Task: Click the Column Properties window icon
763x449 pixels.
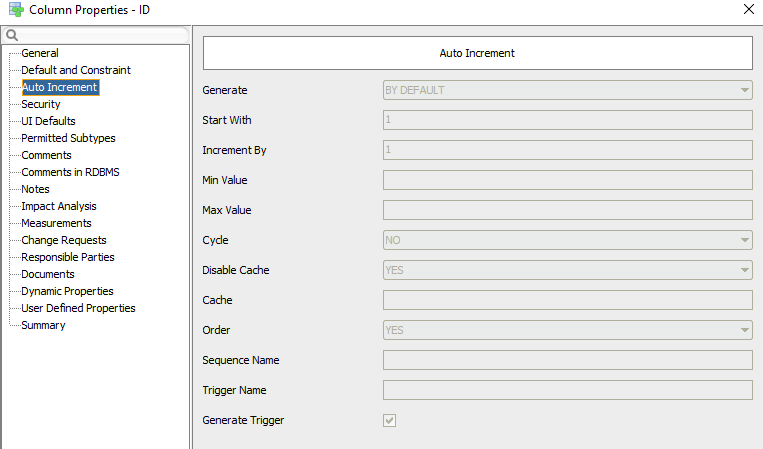Action: (x=16, y=10)
